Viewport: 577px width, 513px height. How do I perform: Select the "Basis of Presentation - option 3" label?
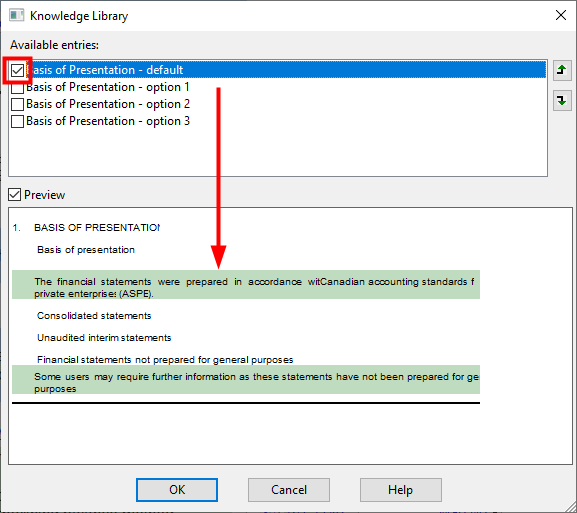(x=108, y=121)
